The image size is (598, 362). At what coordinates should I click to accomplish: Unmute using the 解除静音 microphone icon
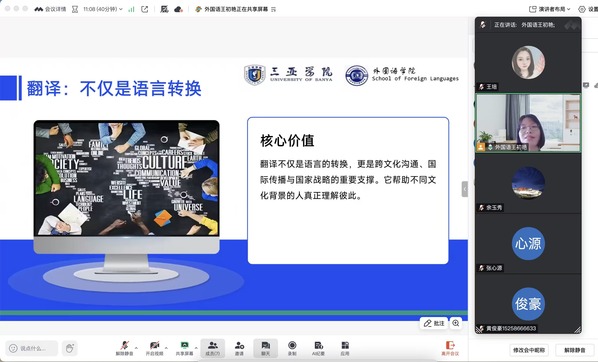(124, 348)
